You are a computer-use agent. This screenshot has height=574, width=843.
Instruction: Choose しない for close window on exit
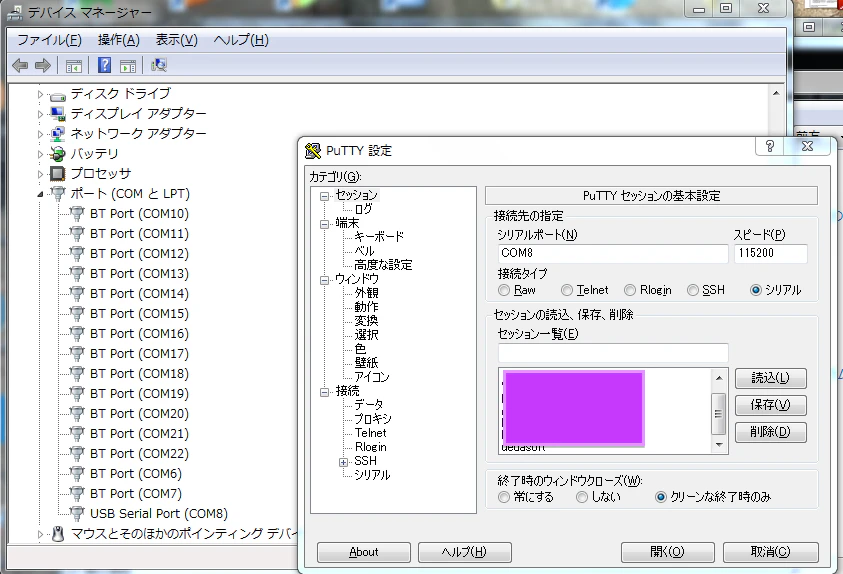[x=582, y=497]
